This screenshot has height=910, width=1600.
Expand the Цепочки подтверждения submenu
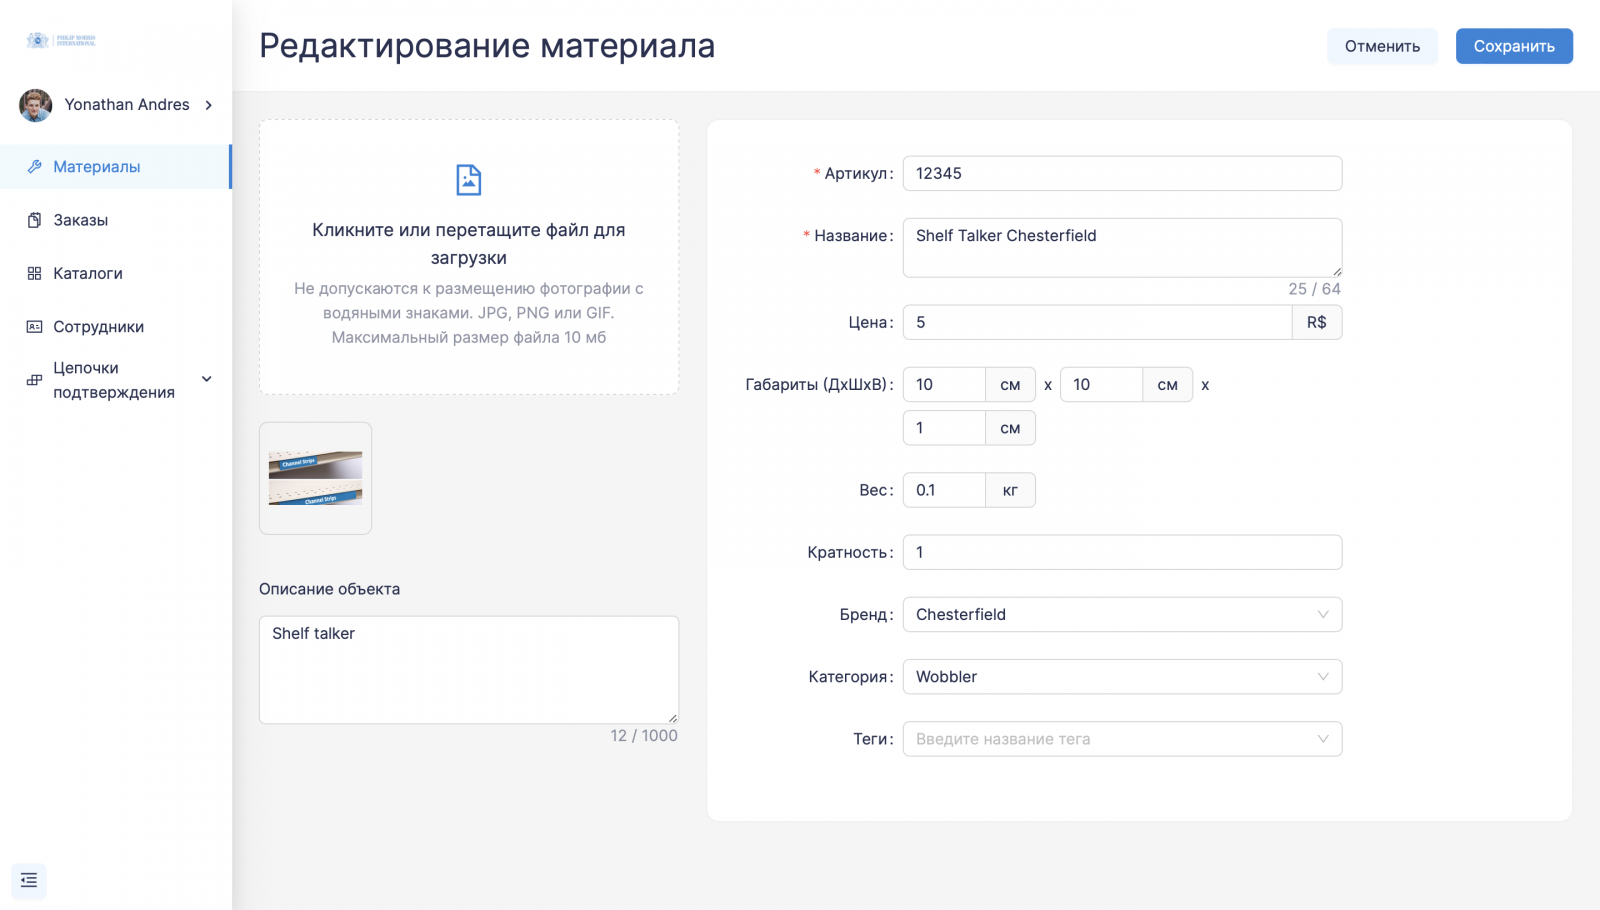coord(207,379)
